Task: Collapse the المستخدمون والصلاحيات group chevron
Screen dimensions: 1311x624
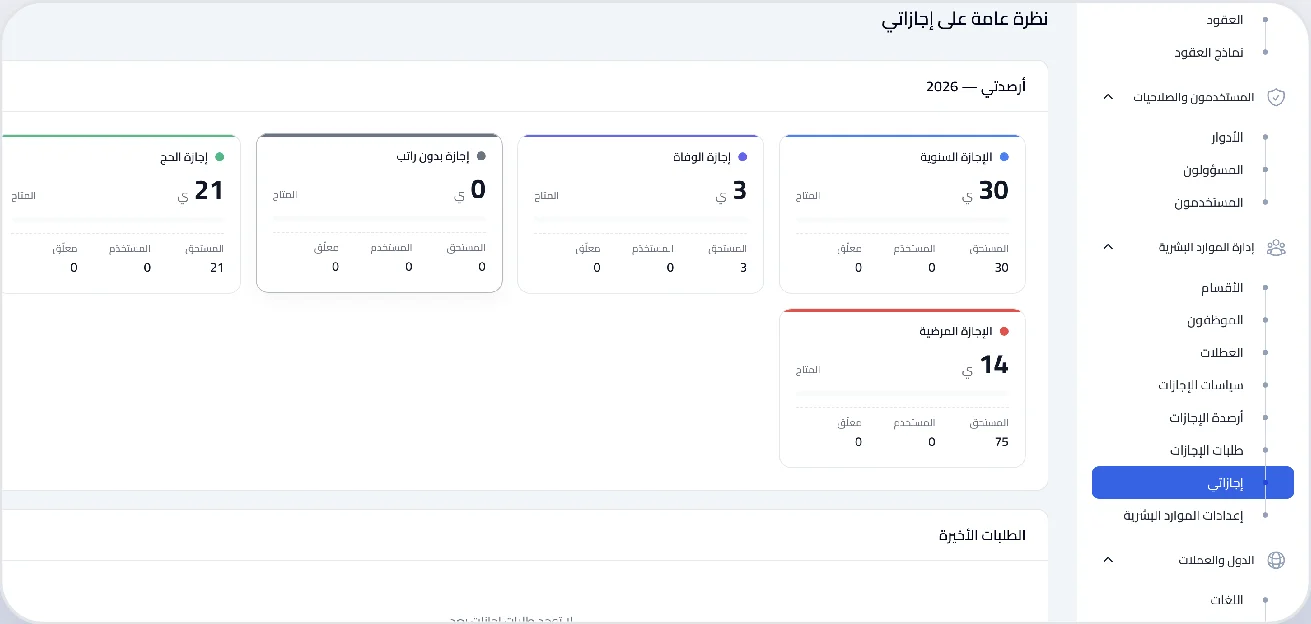Action: click(x=1107, y=97)
